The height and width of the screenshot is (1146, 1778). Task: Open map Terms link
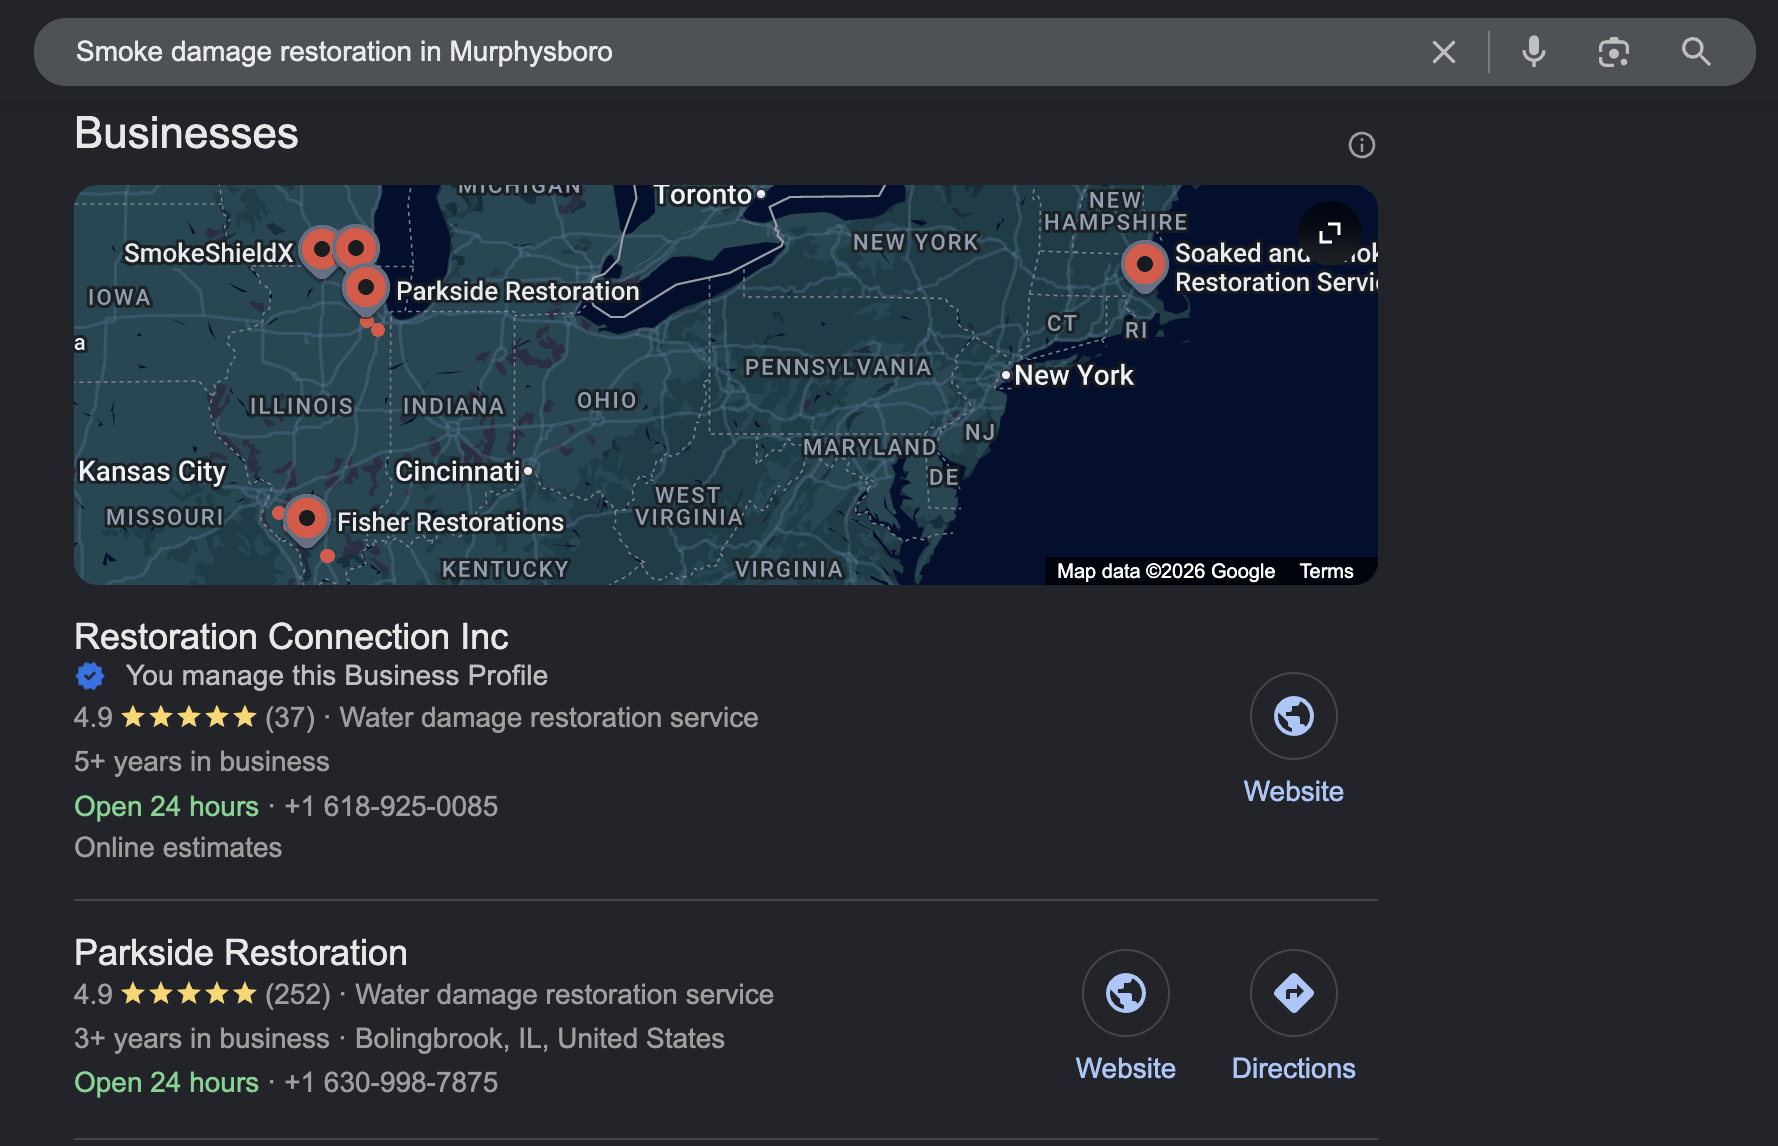(x=1326, y=571)
